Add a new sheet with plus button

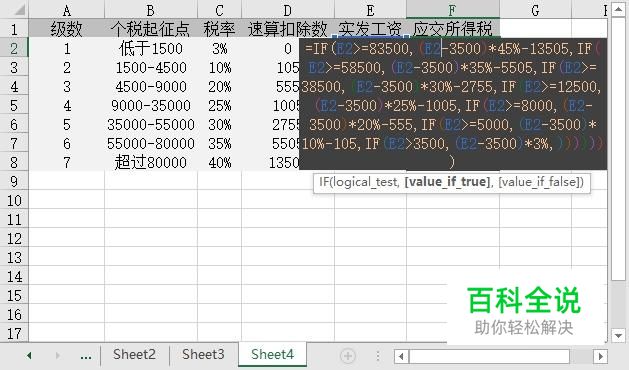pos(347,356)
